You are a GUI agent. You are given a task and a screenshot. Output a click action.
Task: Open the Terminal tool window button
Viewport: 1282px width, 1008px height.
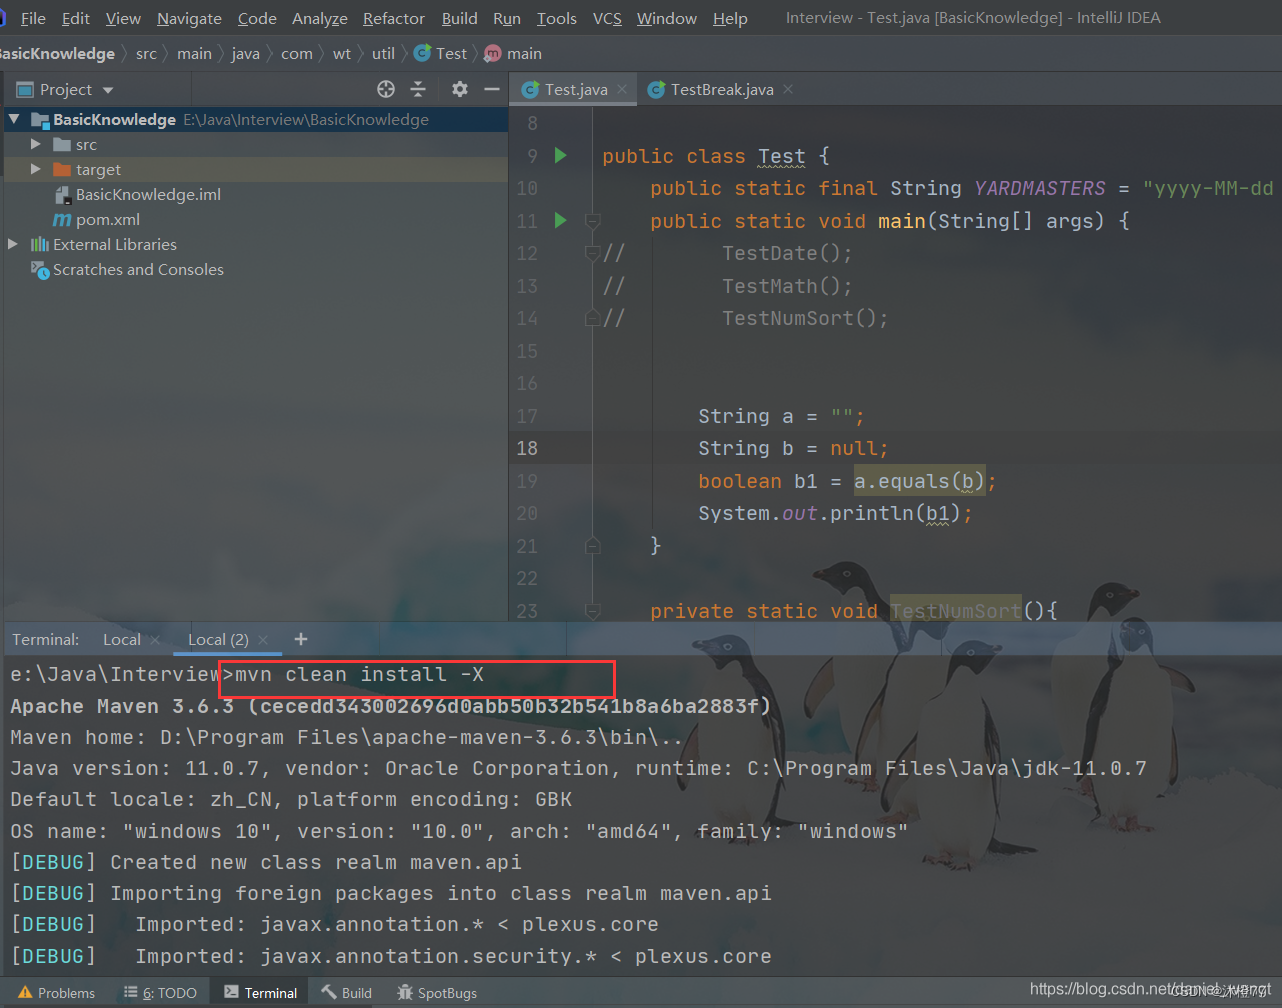pos(261,993)
